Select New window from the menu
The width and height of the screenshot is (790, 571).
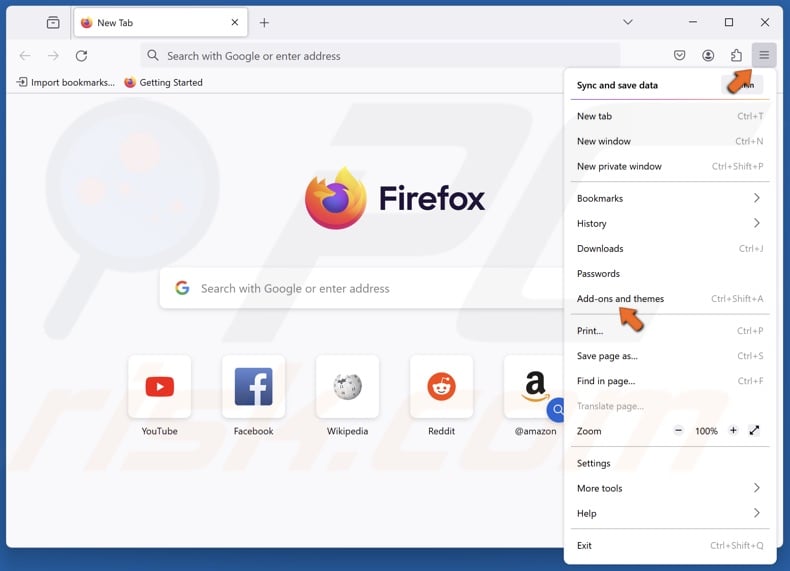click(670, 141)
